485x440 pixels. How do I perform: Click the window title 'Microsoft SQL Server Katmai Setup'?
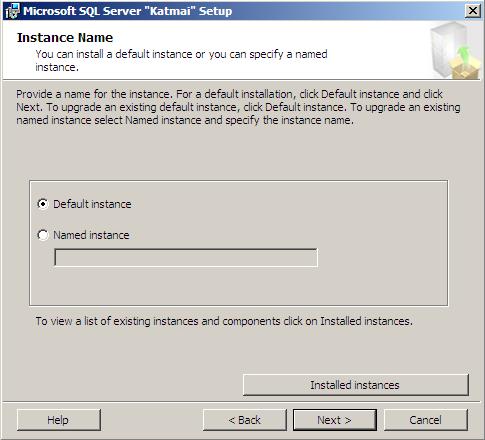(x=128, y=11)
